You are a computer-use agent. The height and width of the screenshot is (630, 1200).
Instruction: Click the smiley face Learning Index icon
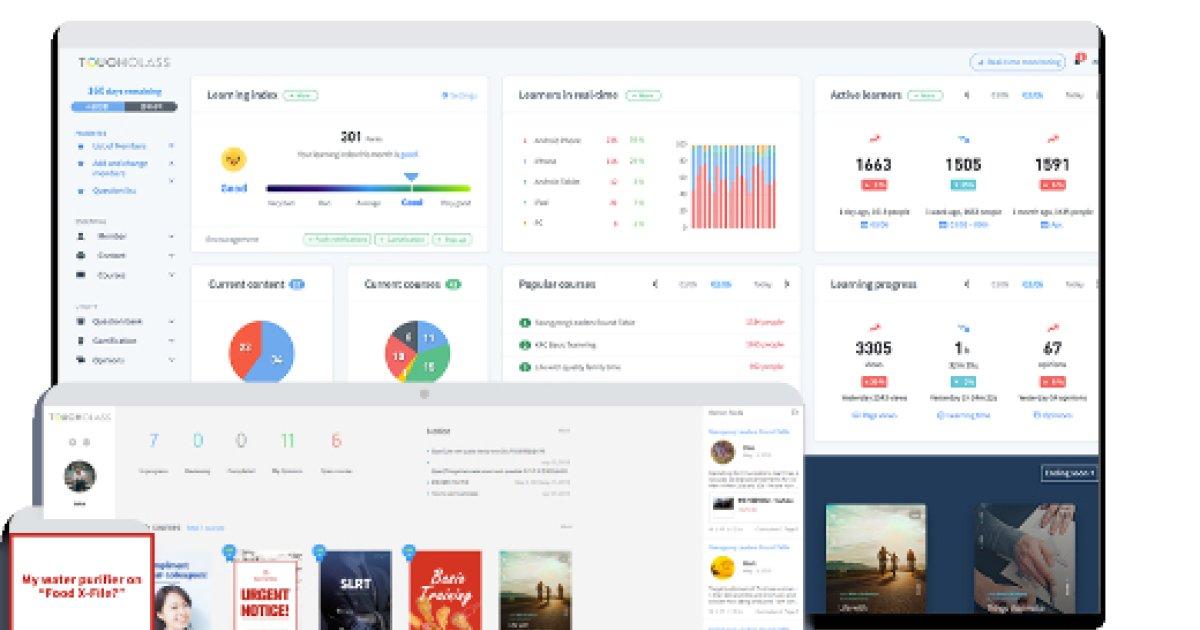click(x=233, y=159)
